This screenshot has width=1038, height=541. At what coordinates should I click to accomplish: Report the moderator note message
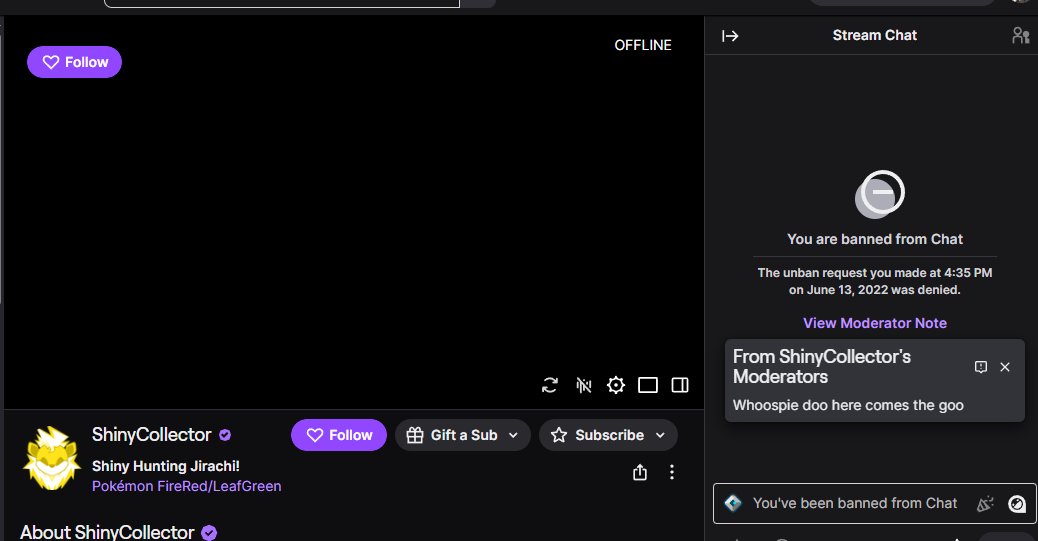981,367
